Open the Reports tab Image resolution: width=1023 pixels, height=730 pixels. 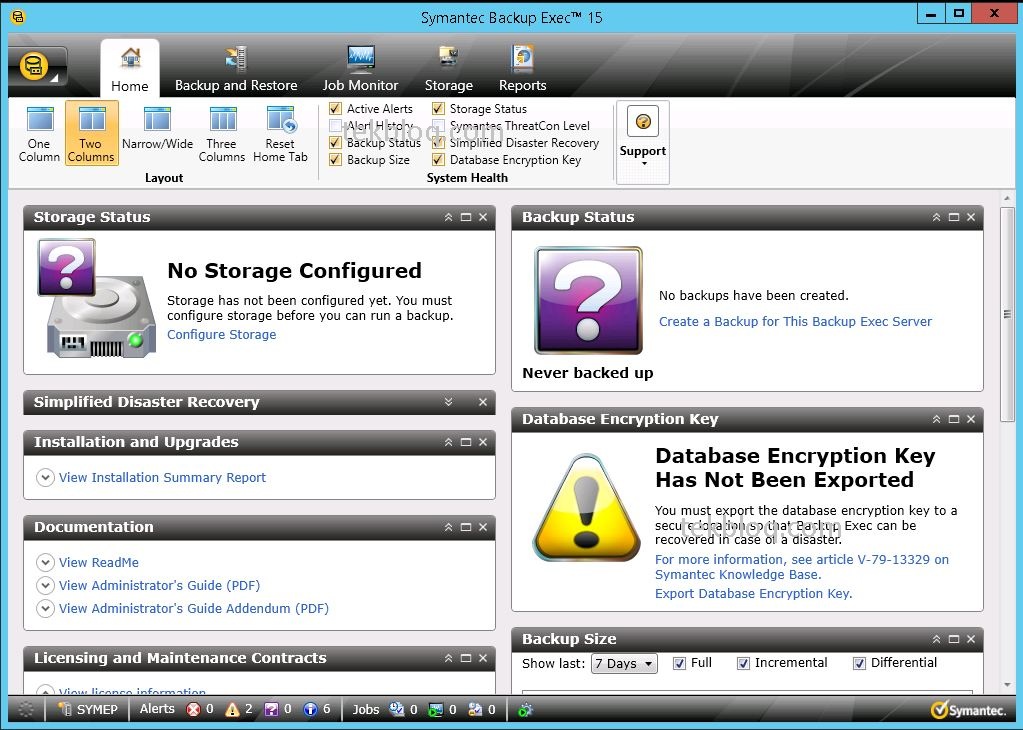523,68
